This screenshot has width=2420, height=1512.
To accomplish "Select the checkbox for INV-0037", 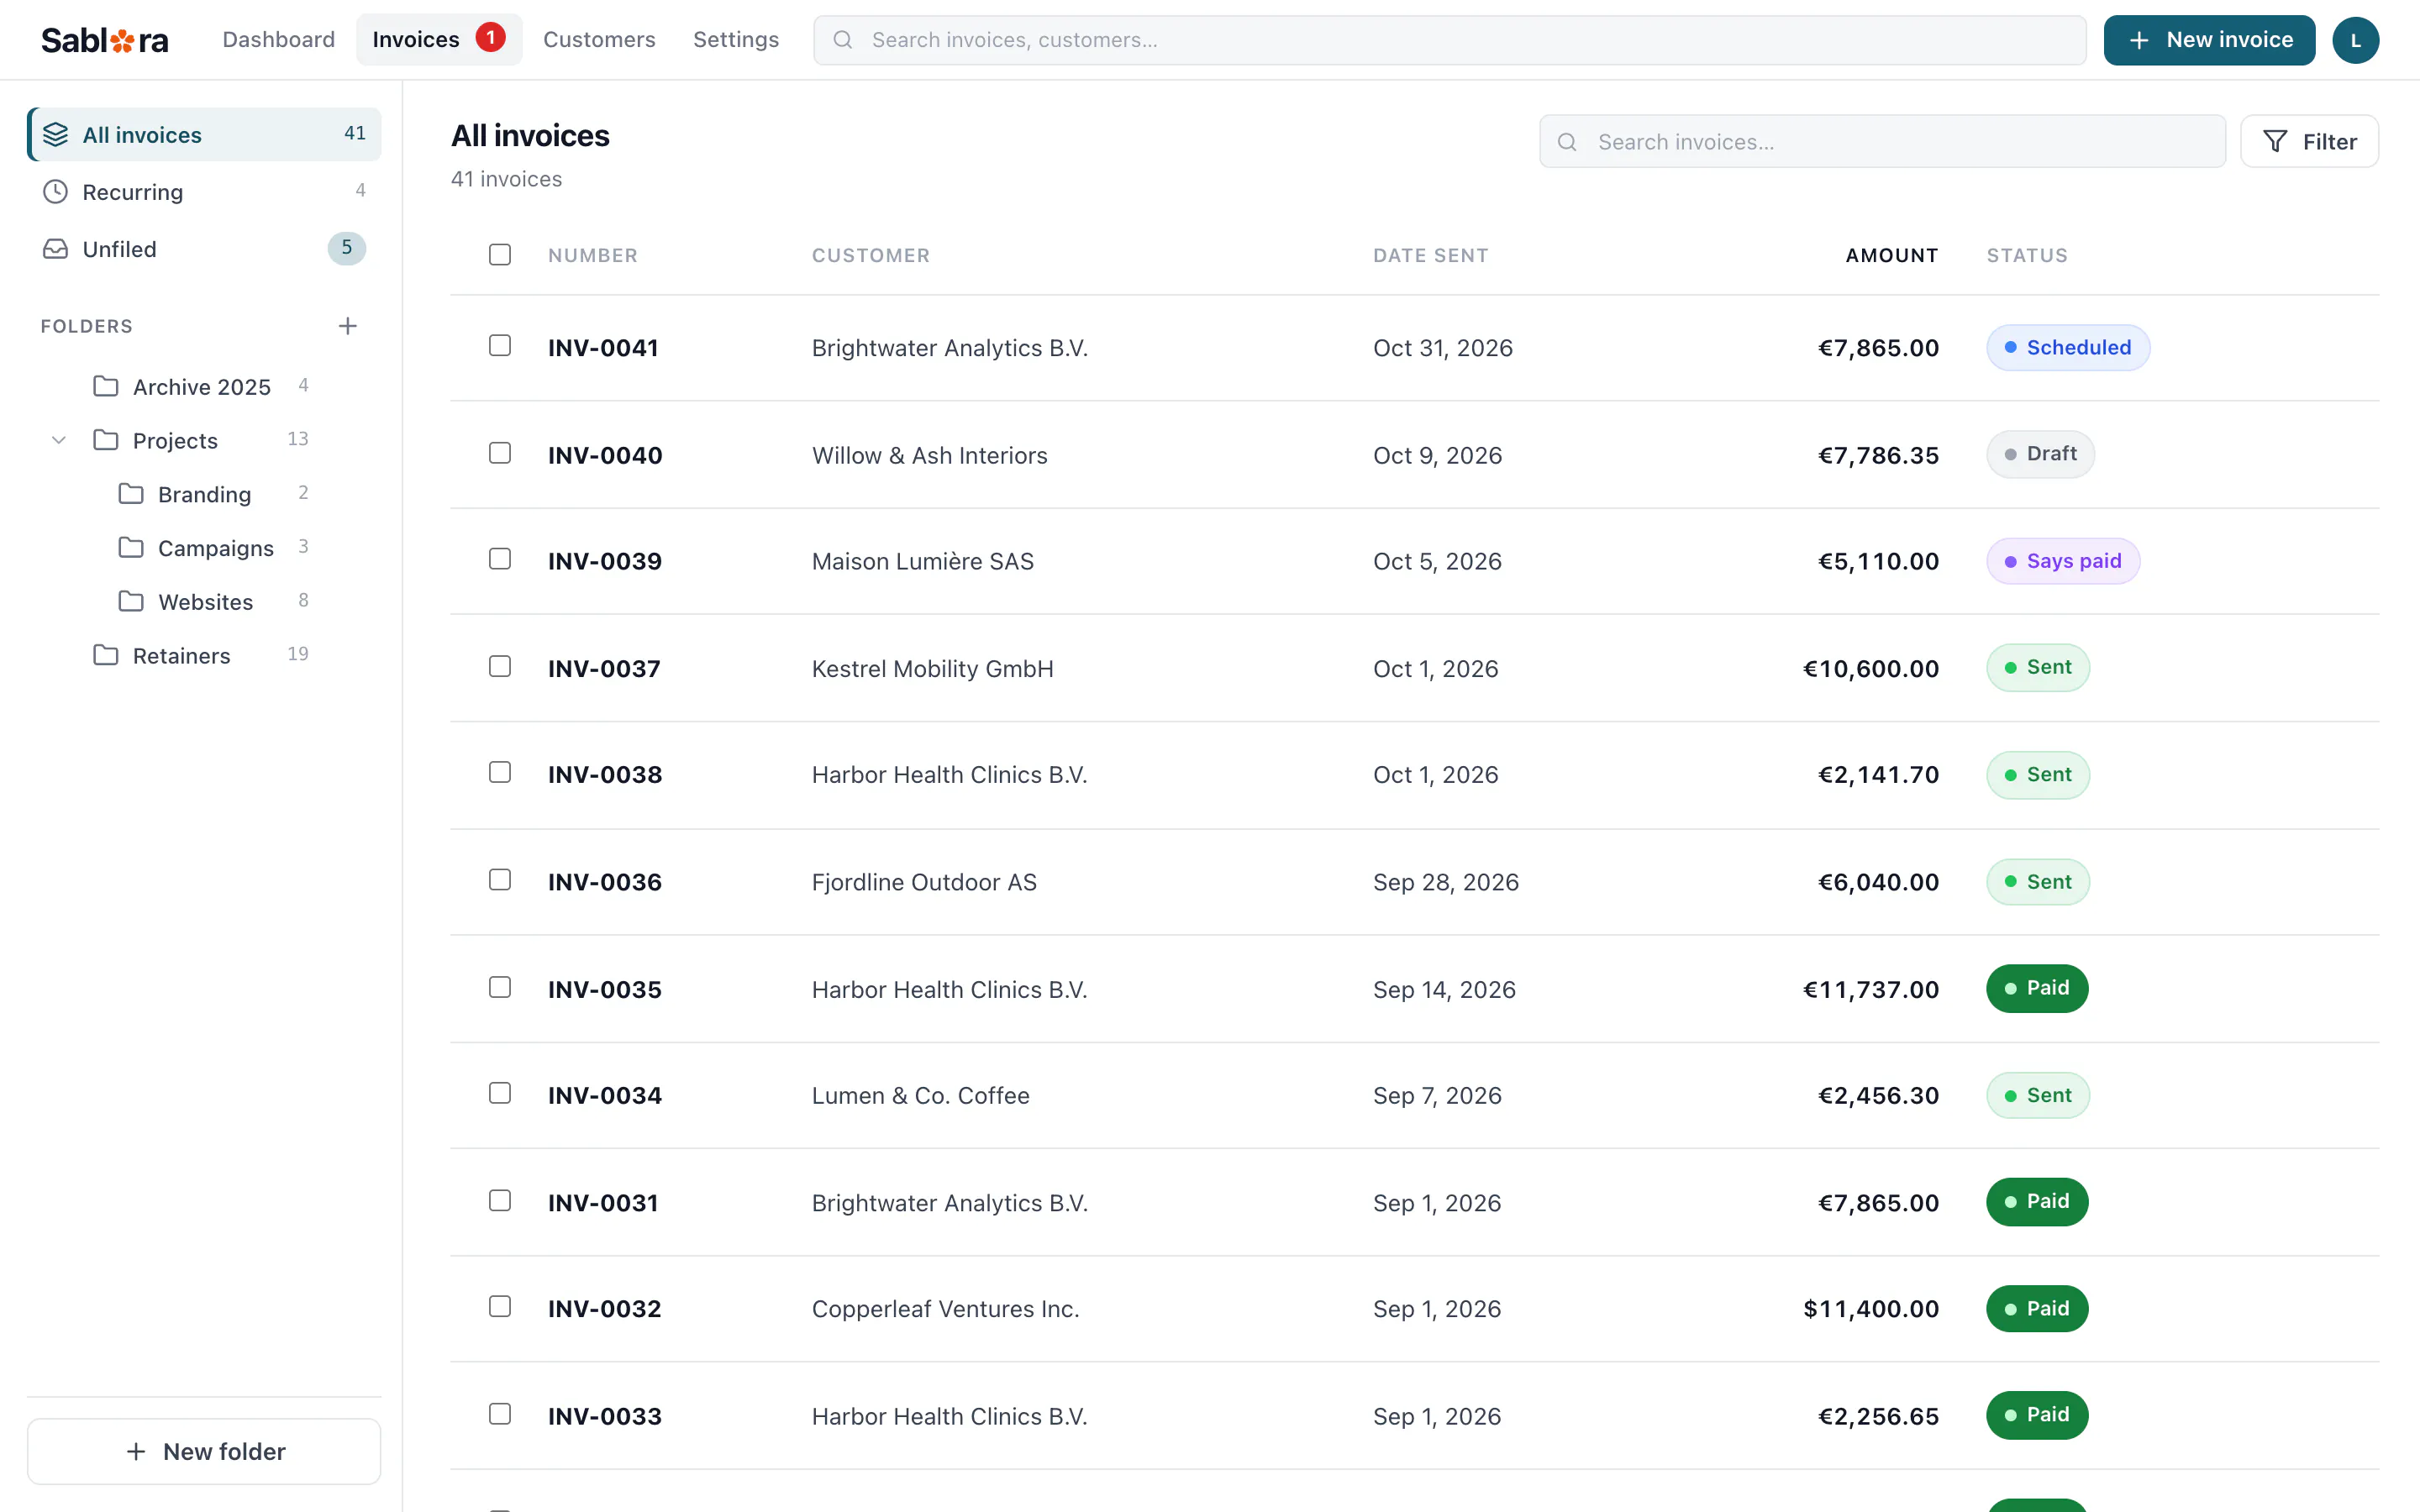I will 499,666.
